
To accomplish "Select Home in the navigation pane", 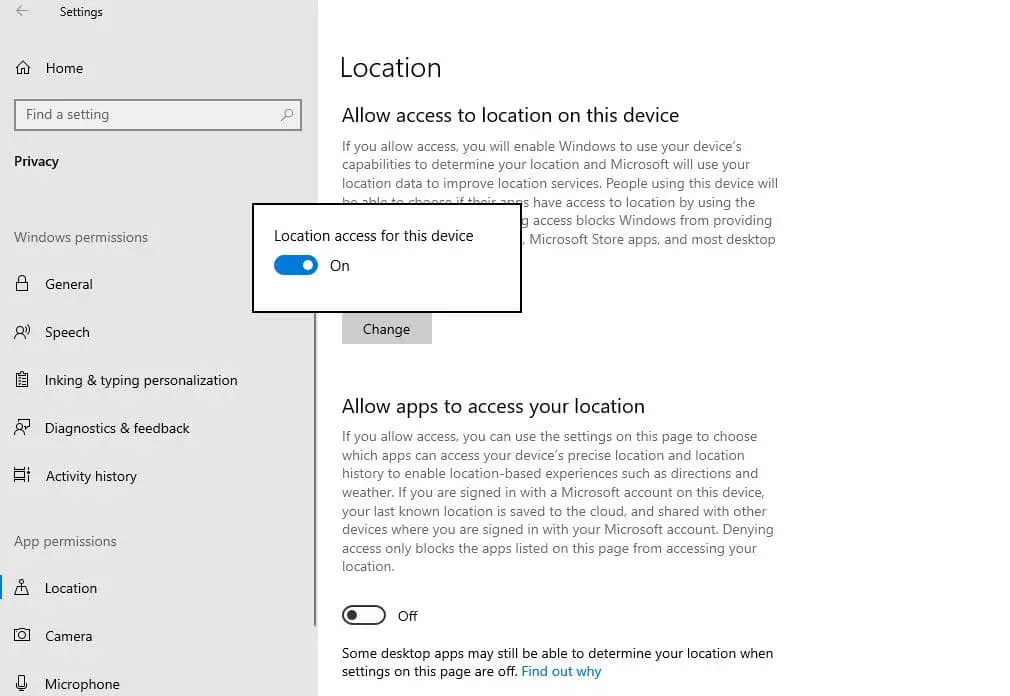I will [x=64, y=67].
